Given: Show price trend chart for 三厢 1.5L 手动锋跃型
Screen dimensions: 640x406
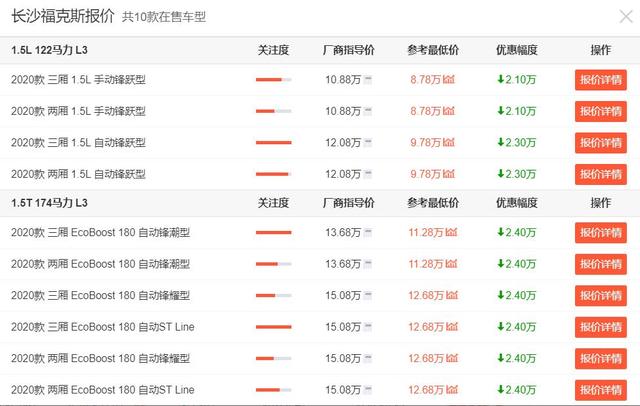Looking at the screenshot, I should 449,80.
